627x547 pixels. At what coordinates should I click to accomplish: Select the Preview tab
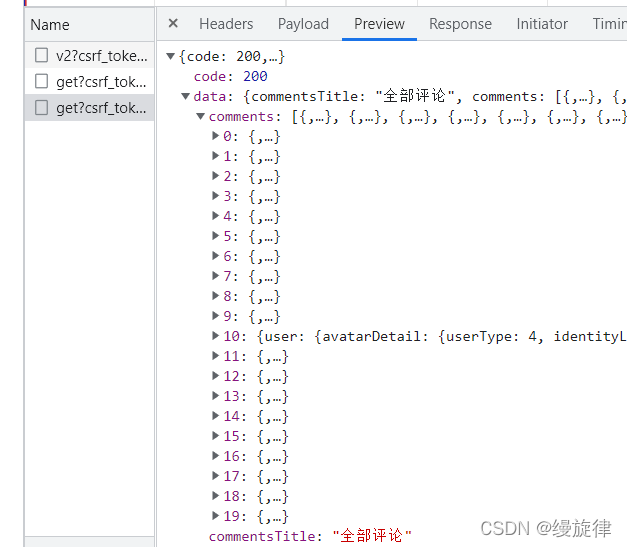click(x=379, y=24)
